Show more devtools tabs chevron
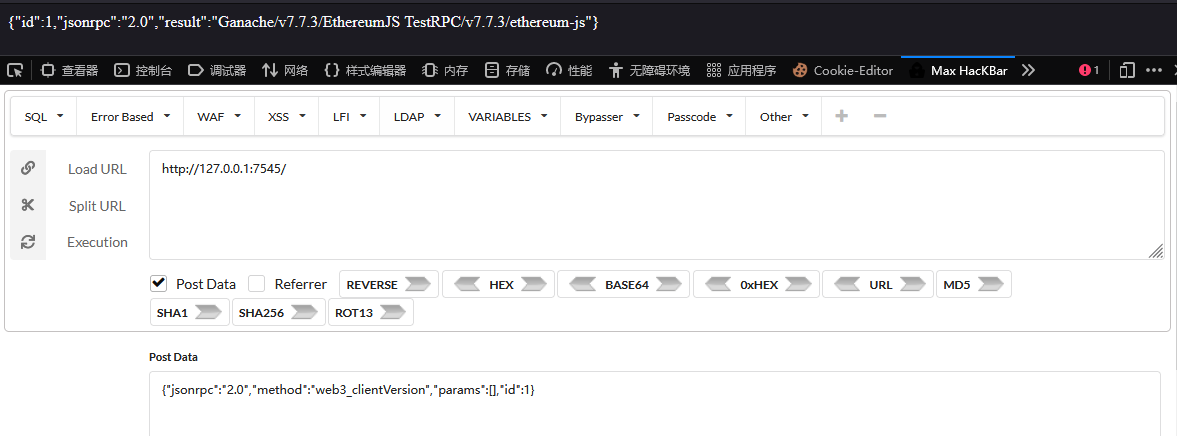The image size is (1177, 436). pos(1028,71)
